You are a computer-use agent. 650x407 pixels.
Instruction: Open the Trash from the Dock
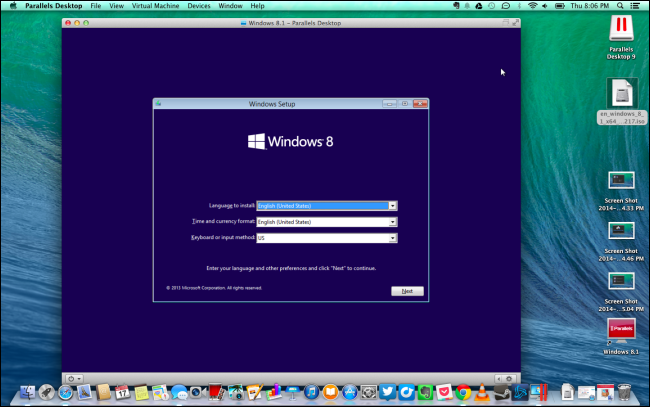pos(624,392)
